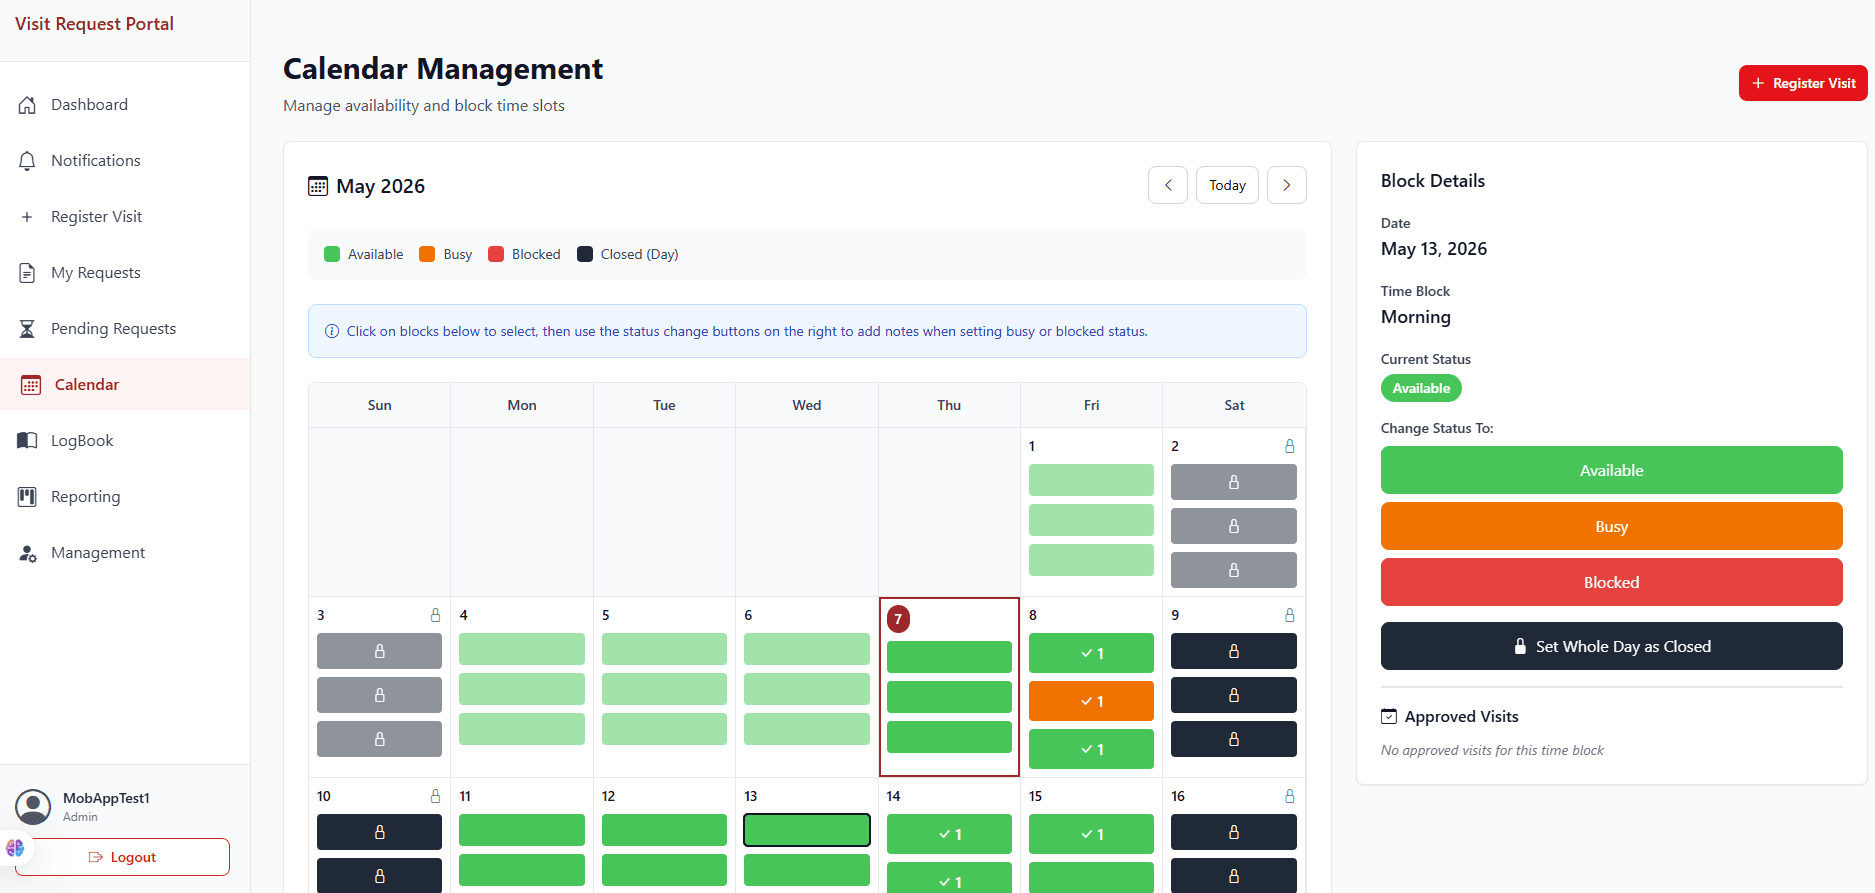Click the My Requests document icon
This screenshot has height=893, width=1875.
(27, 273)
